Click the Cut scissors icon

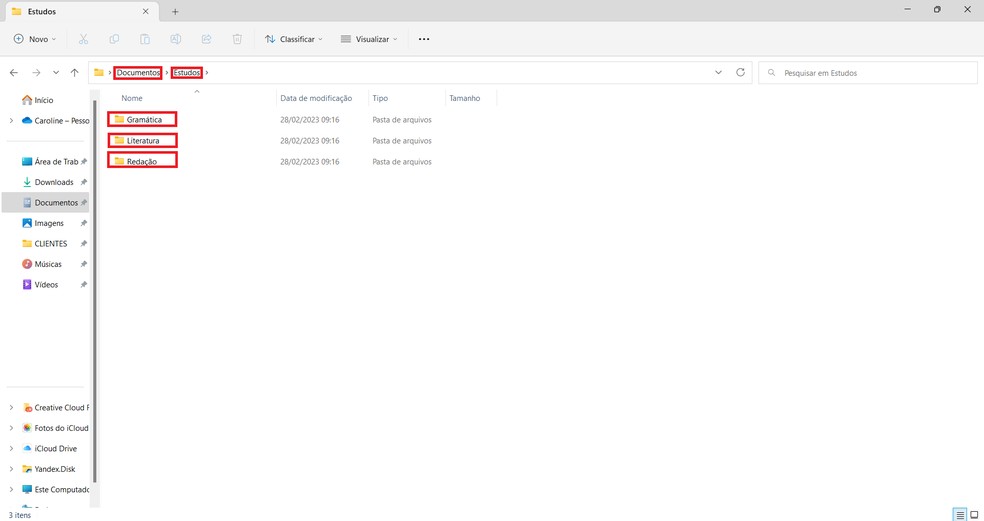pyautogui.click(x=83, y=39)
